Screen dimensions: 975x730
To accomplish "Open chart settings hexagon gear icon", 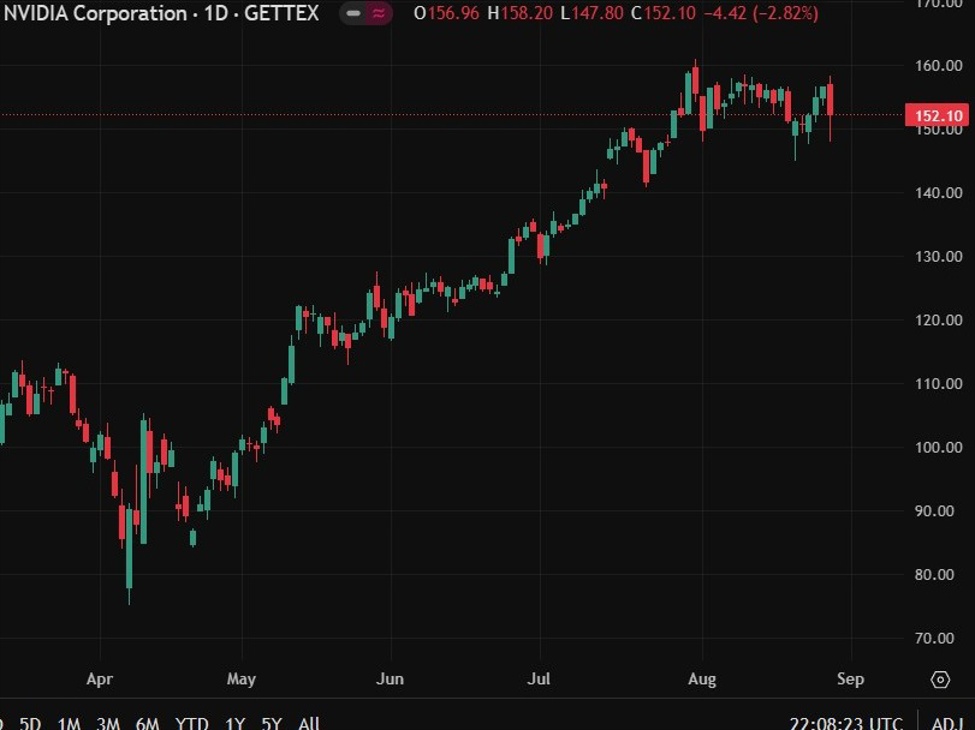I will 940,680.
